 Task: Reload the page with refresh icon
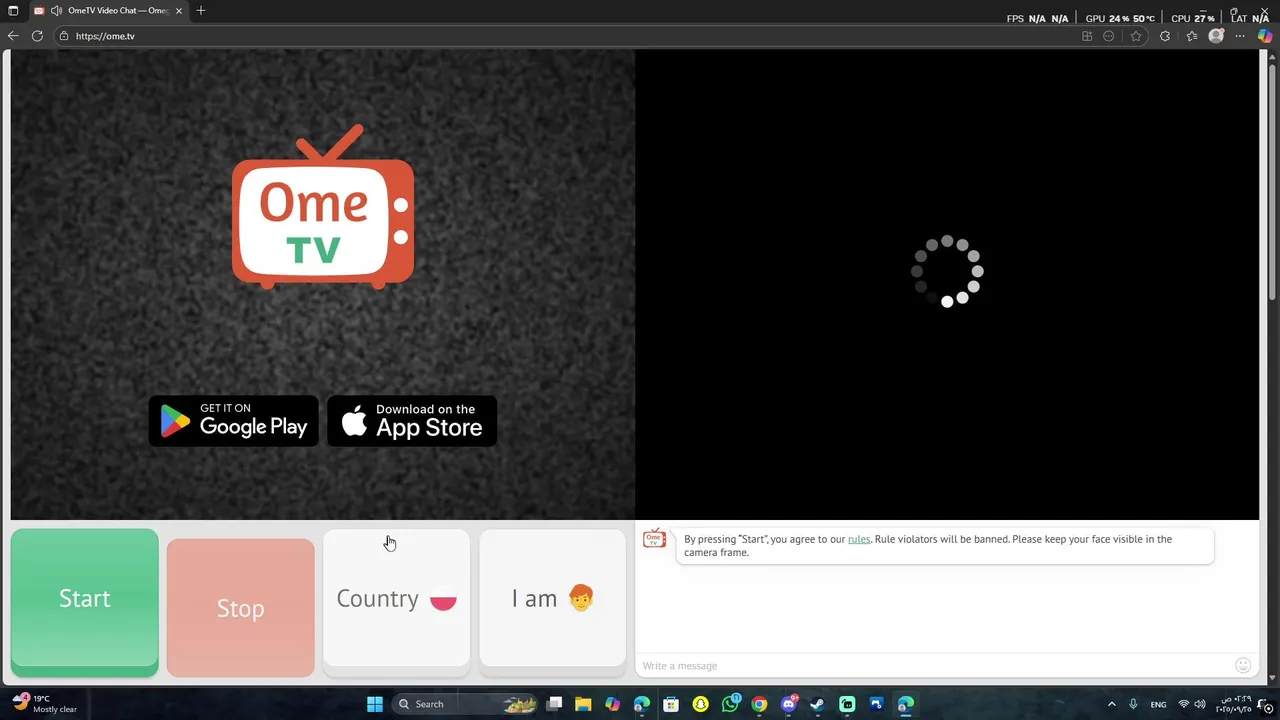[x=37, y=36]
